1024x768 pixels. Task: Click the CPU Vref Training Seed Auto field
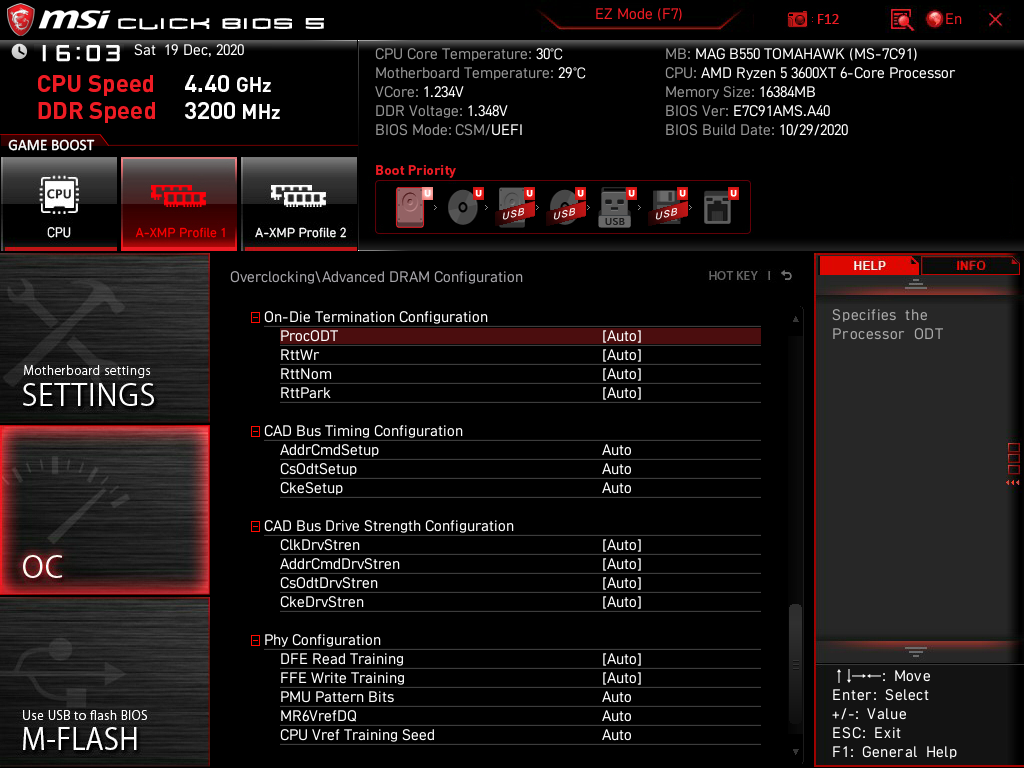pyautogui.click(x=616, y=735)
